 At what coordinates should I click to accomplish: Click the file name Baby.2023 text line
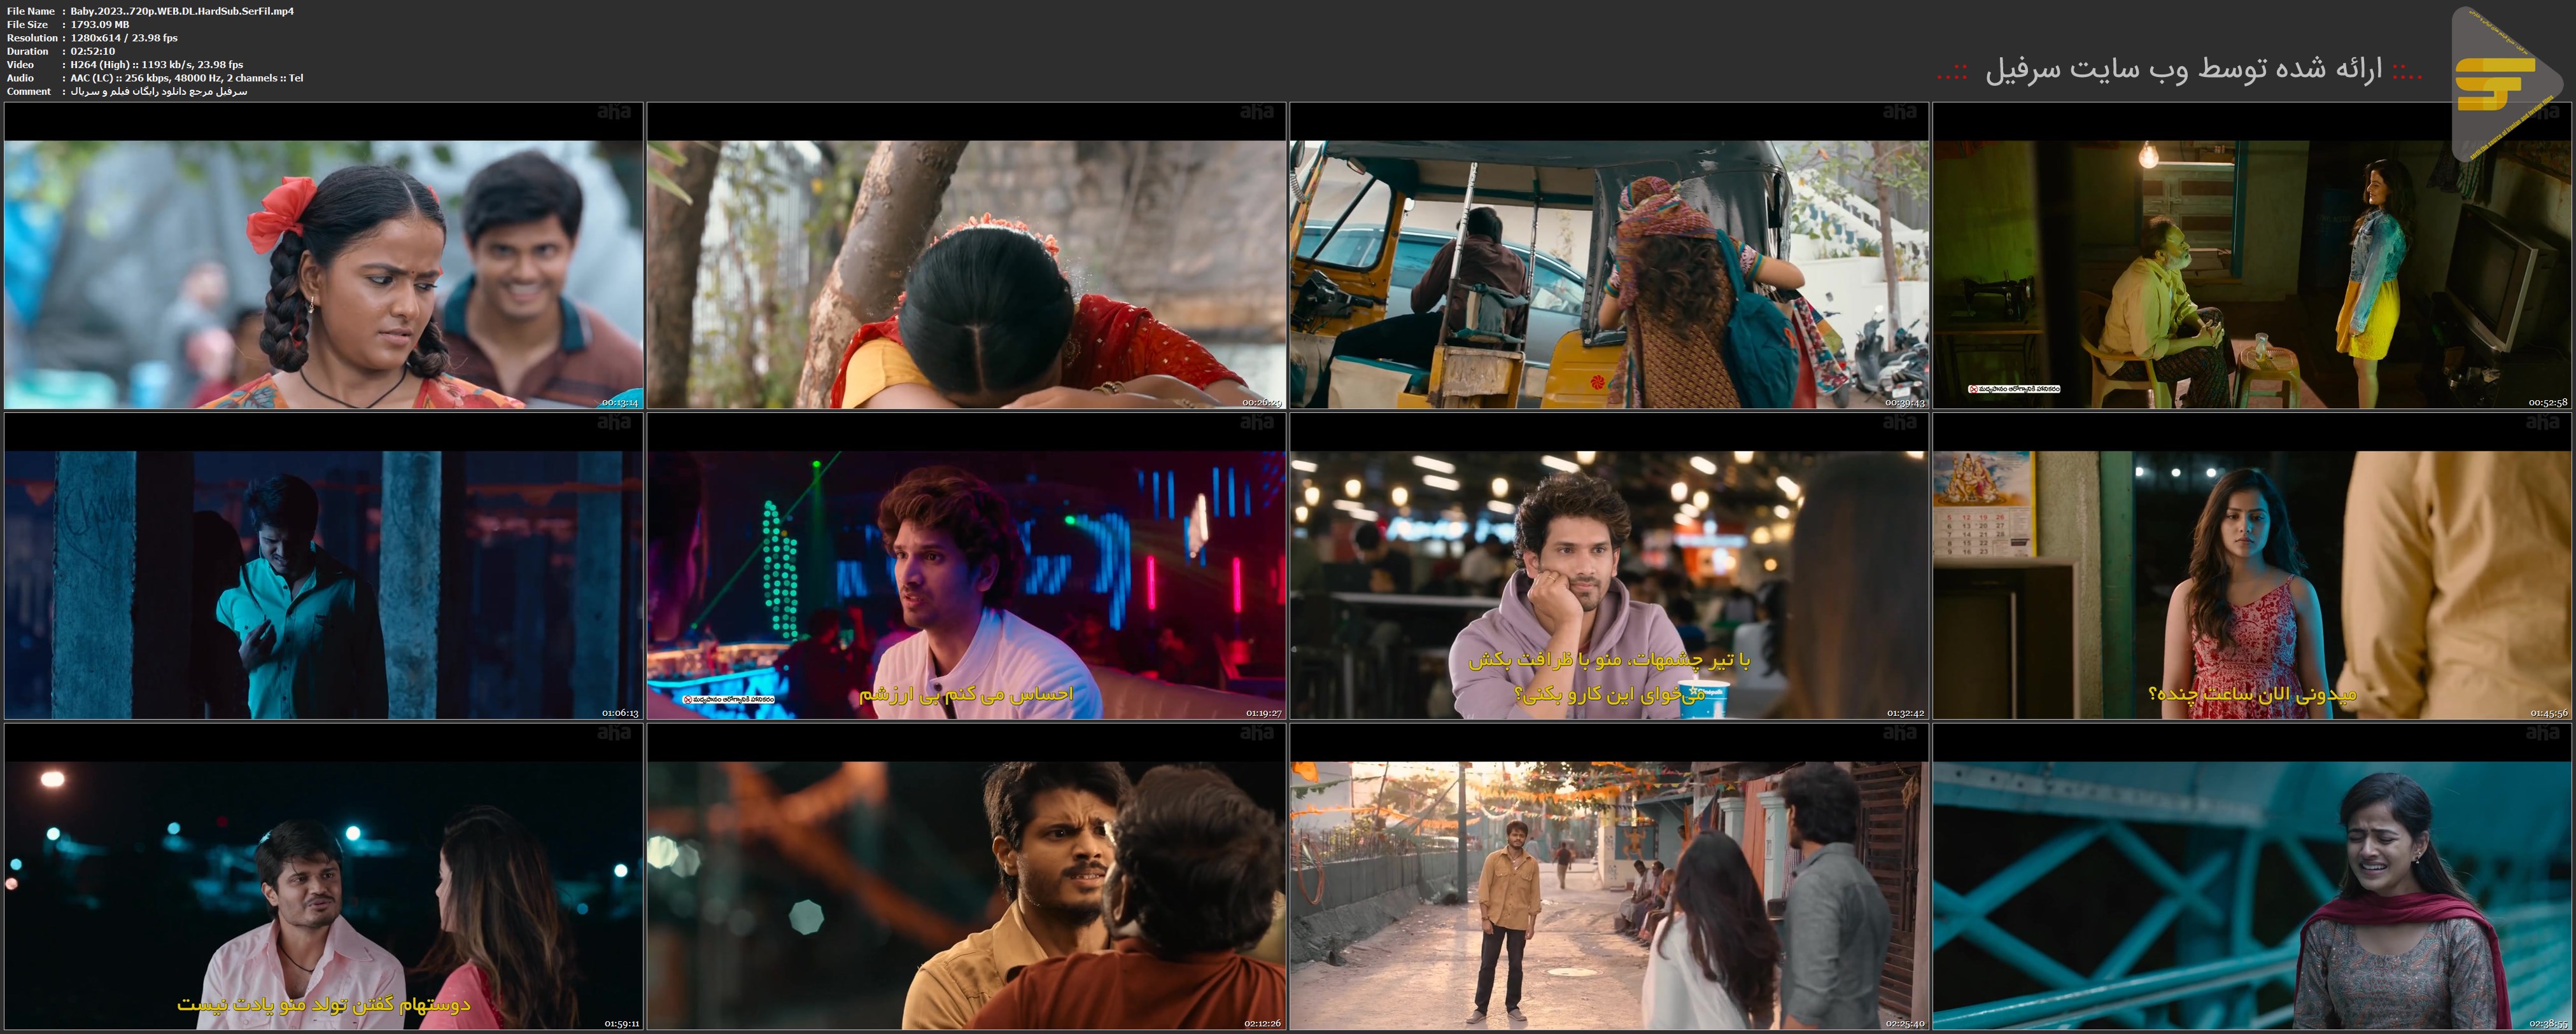(182, 11)
